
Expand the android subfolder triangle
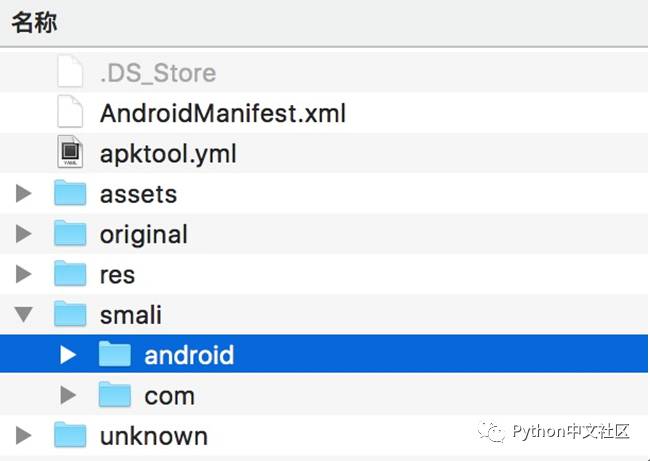[68, 355]
